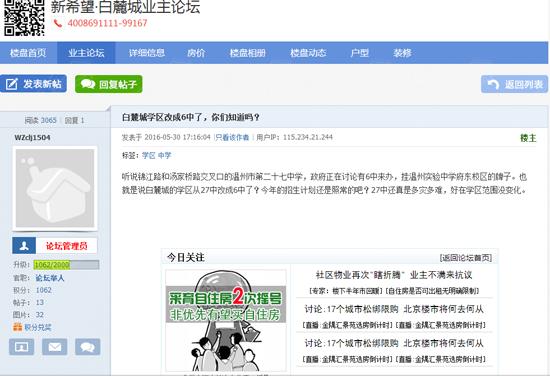Click the QR code image
Image resolution: width=550 pixels, height=376 pixels.
click(x=24, y=17)
